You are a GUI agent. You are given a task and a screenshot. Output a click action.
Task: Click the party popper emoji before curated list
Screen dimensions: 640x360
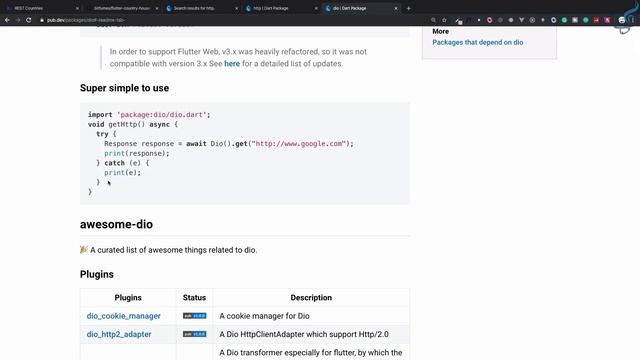click(x=84, y=250)
